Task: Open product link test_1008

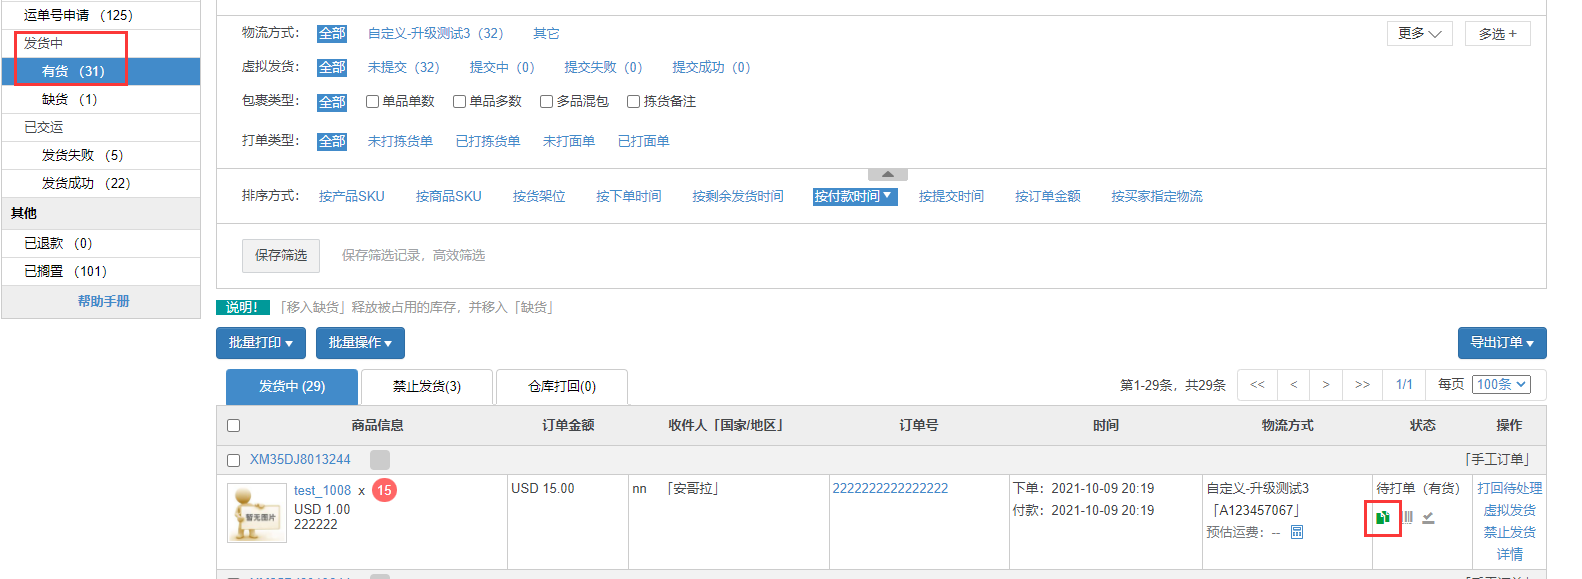Action: click(322, 491)
